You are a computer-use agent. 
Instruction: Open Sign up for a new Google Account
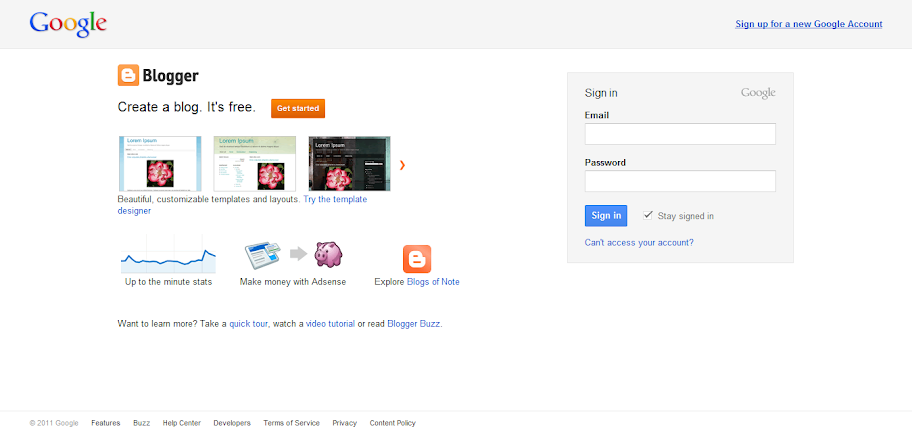click(x=808, y=24)
